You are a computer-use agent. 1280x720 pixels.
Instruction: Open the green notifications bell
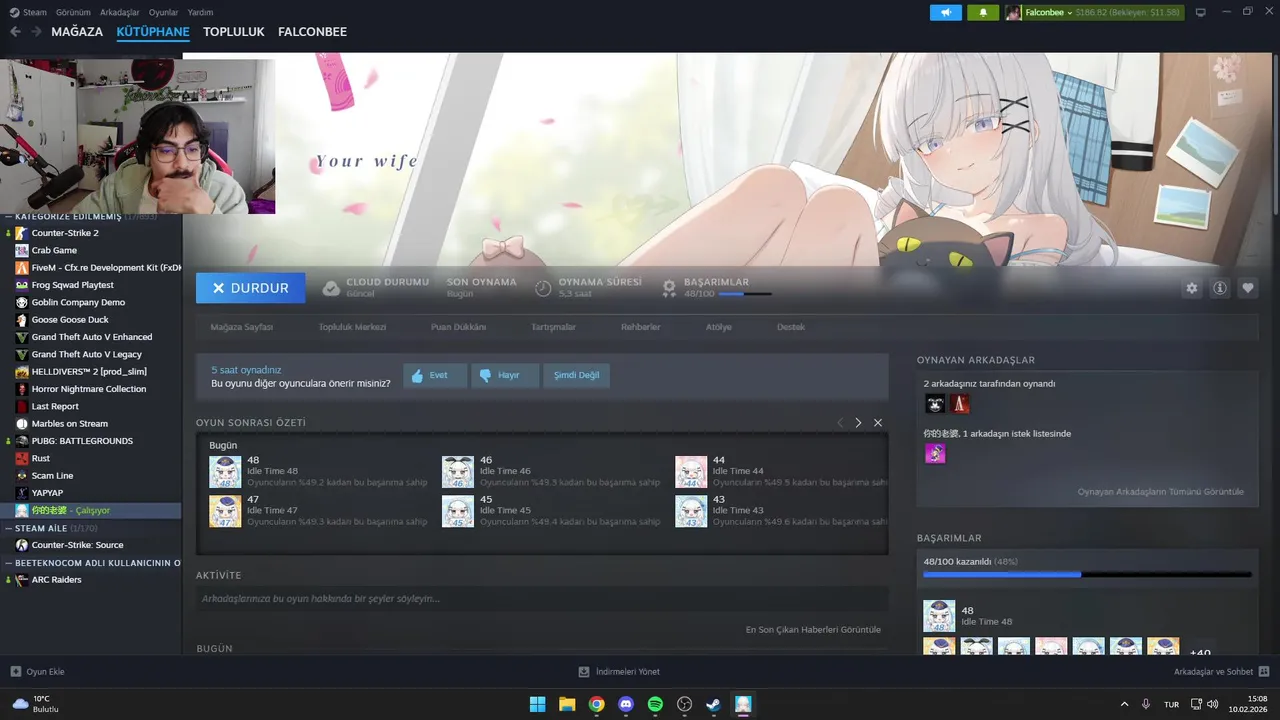pos(983,12)
